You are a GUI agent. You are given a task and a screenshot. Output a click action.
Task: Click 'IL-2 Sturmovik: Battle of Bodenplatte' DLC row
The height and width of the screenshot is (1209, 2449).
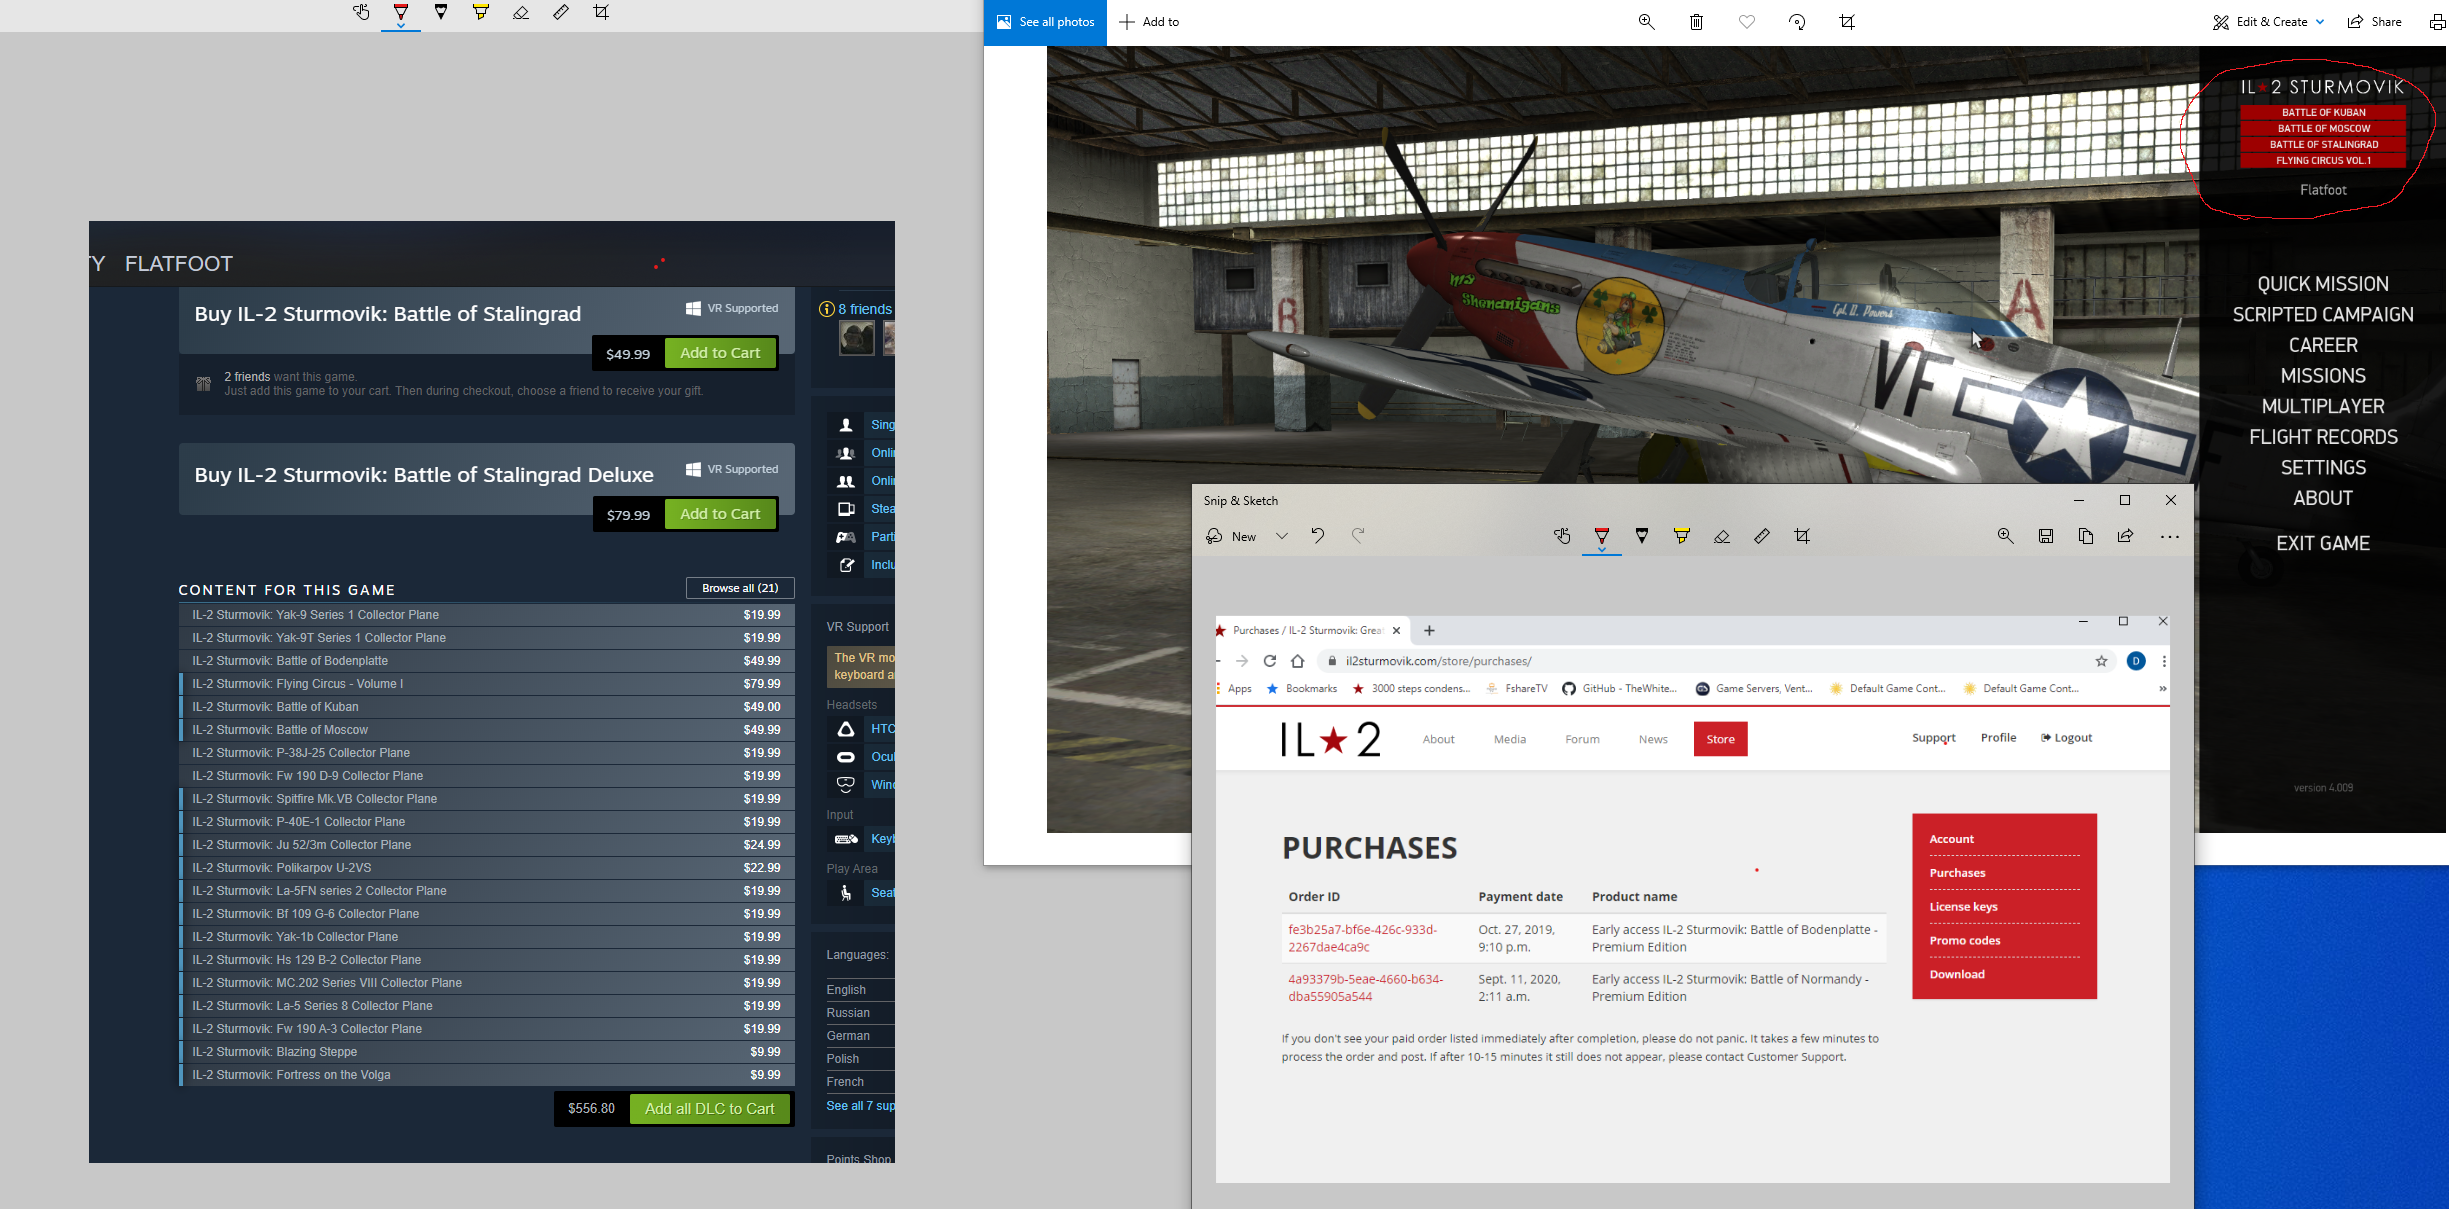[487, 661]
